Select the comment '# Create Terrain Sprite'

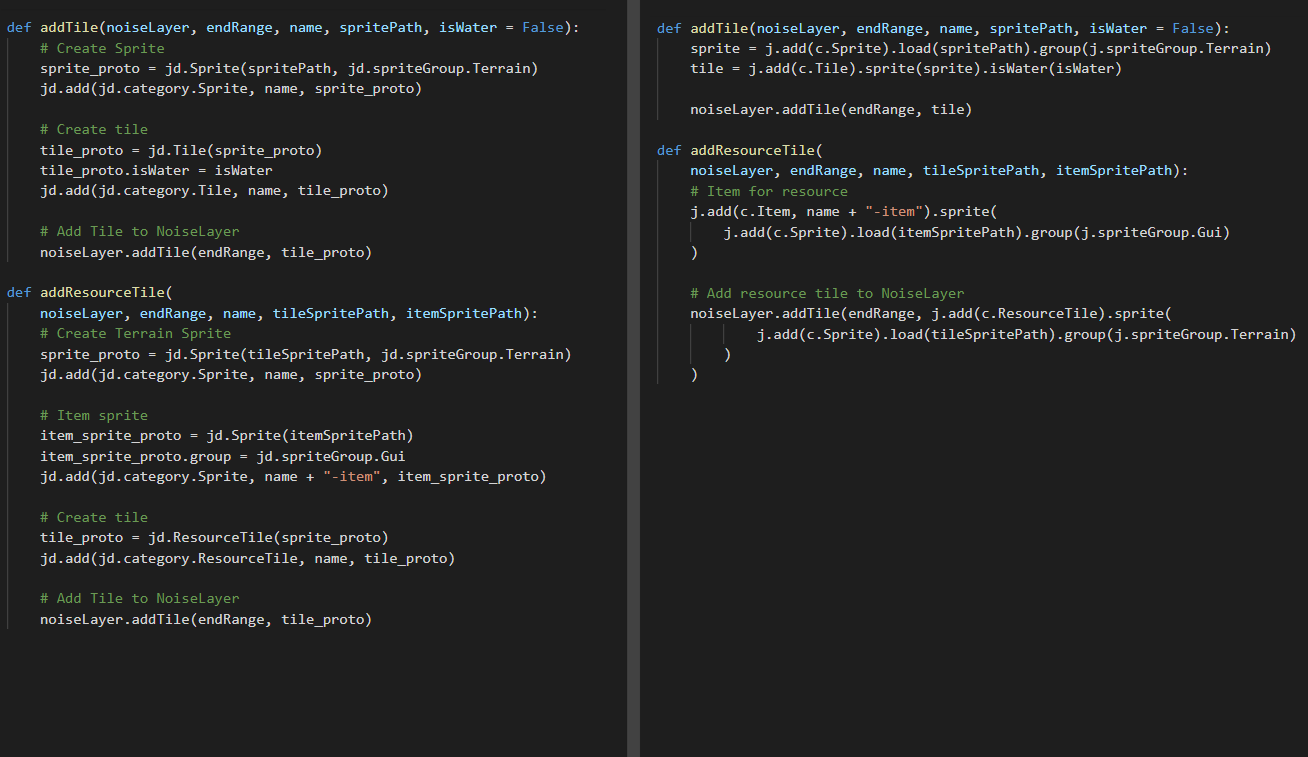[135, 333]
